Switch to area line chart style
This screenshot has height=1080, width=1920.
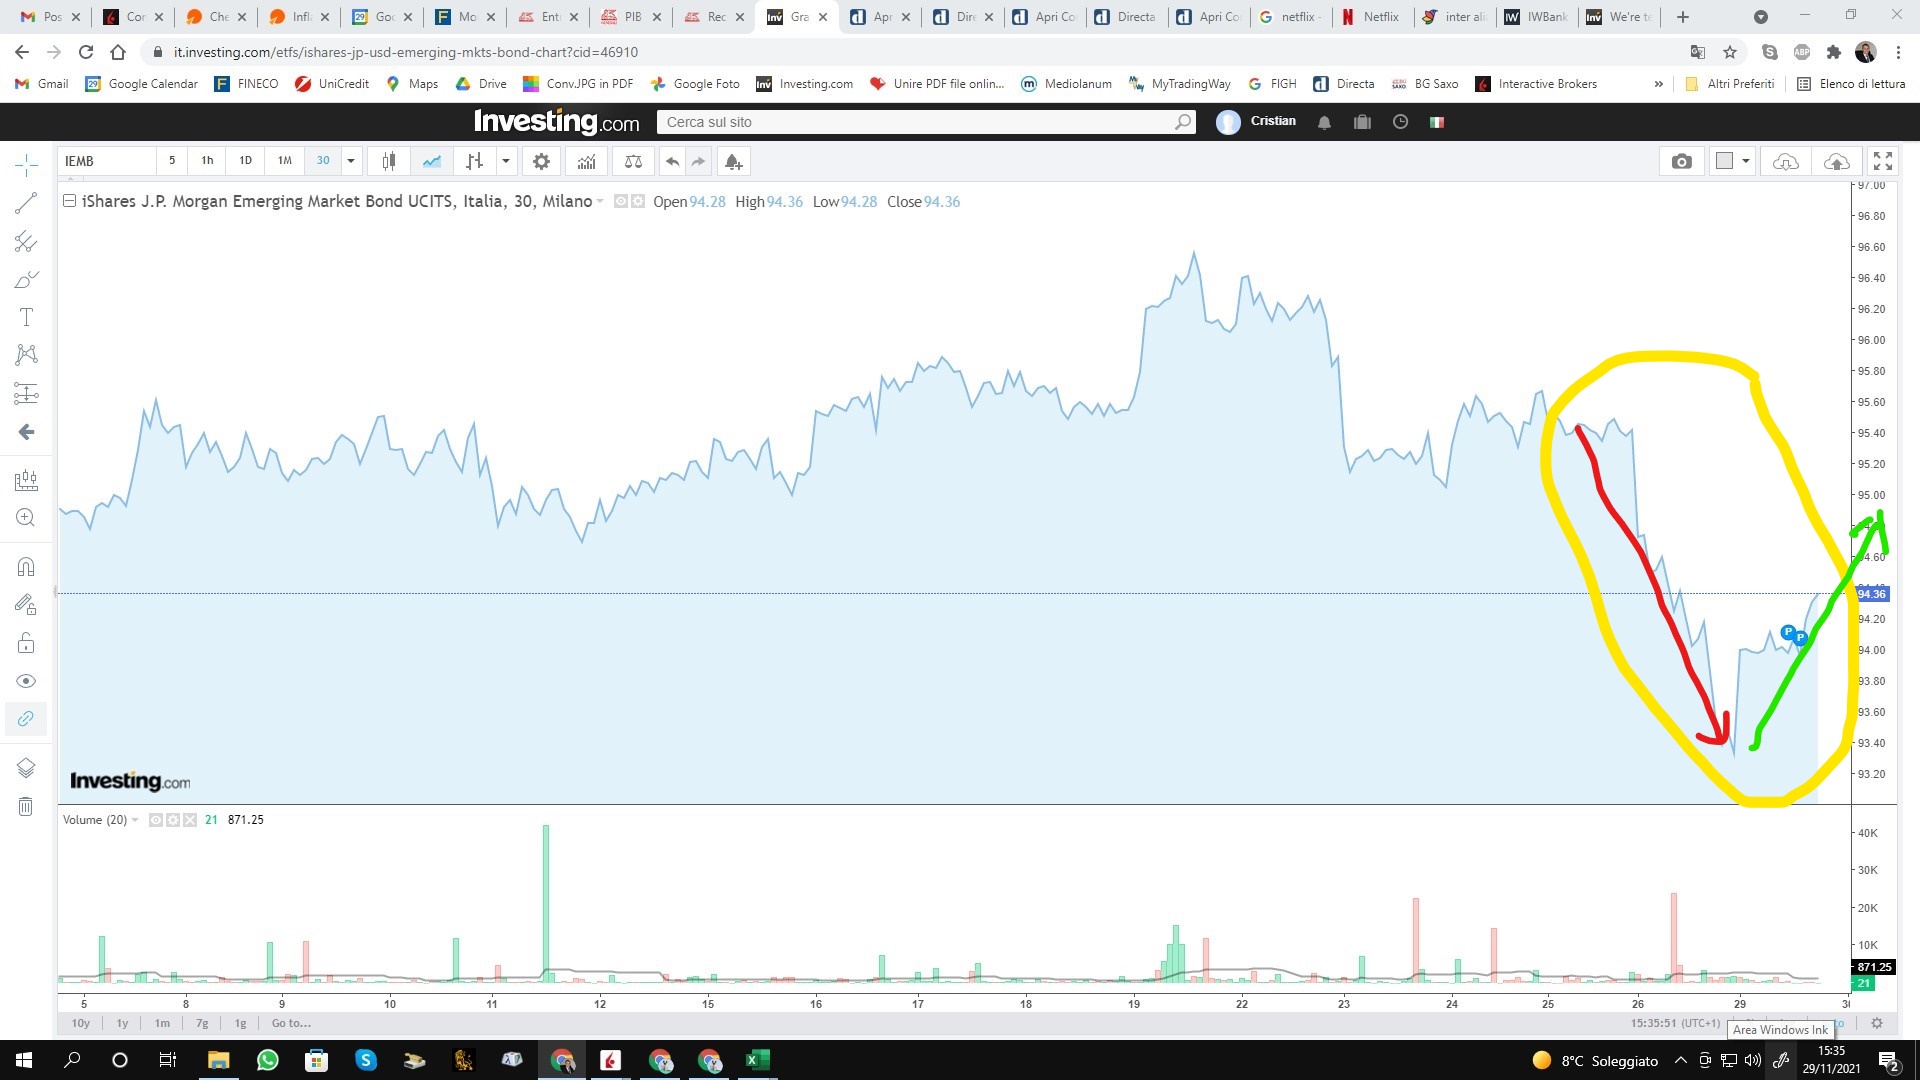[x=432, y=161]
